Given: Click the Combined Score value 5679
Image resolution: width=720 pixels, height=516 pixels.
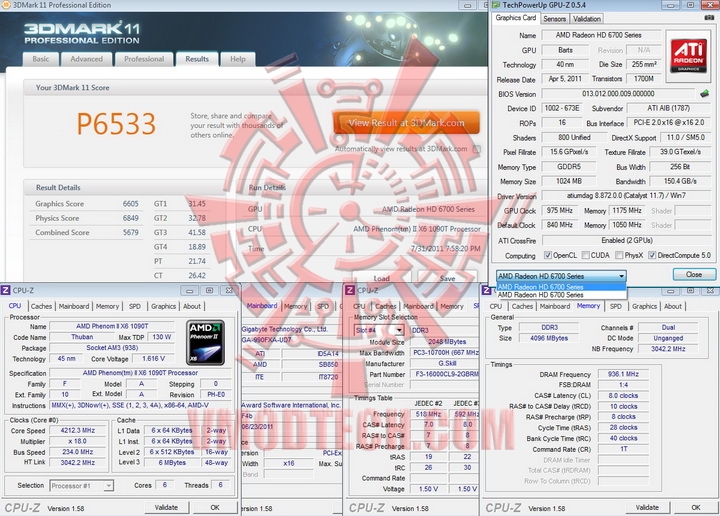Looking at the screenshot, I should (x=130, y=232).
